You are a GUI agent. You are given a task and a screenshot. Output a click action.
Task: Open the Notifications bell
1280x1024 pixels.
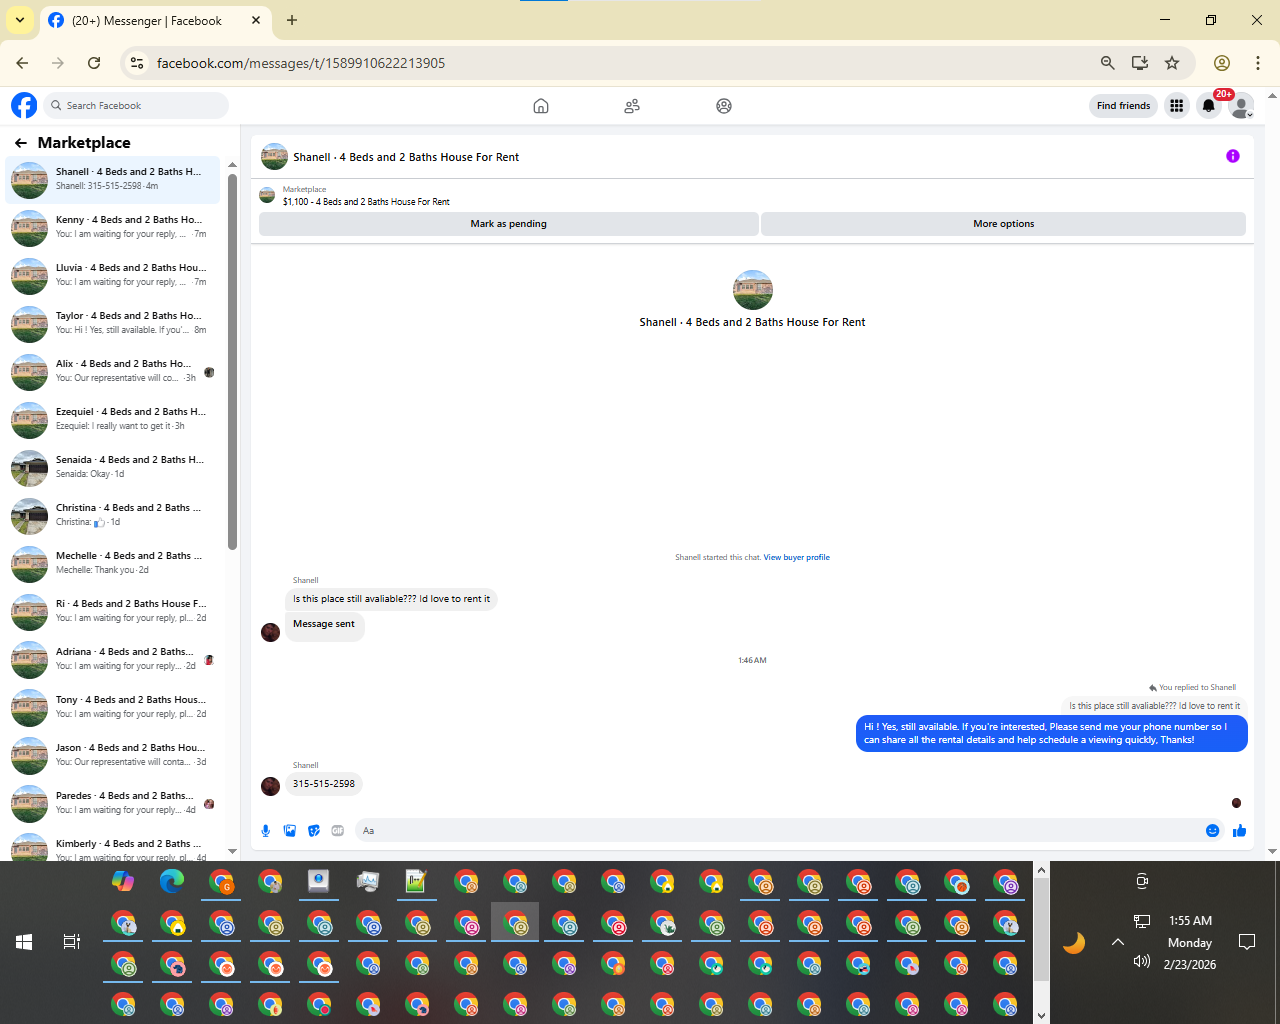pyautogui.click(x=1209, y=106)
